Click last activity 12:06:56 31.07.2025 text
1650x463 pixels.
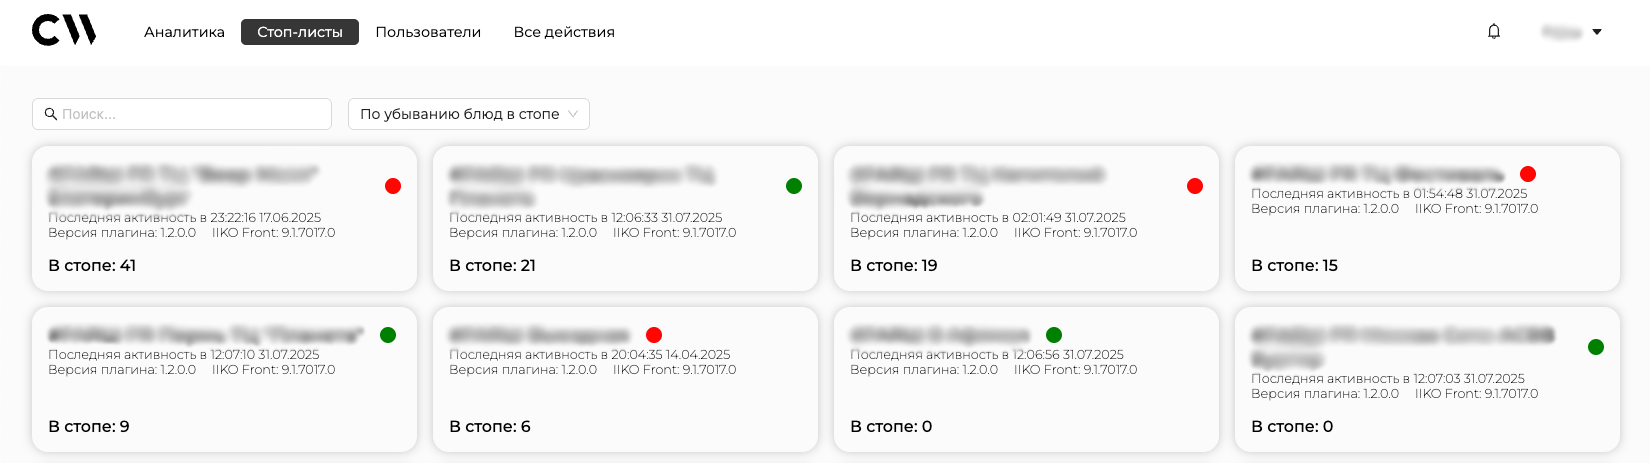tap(987, 354)
